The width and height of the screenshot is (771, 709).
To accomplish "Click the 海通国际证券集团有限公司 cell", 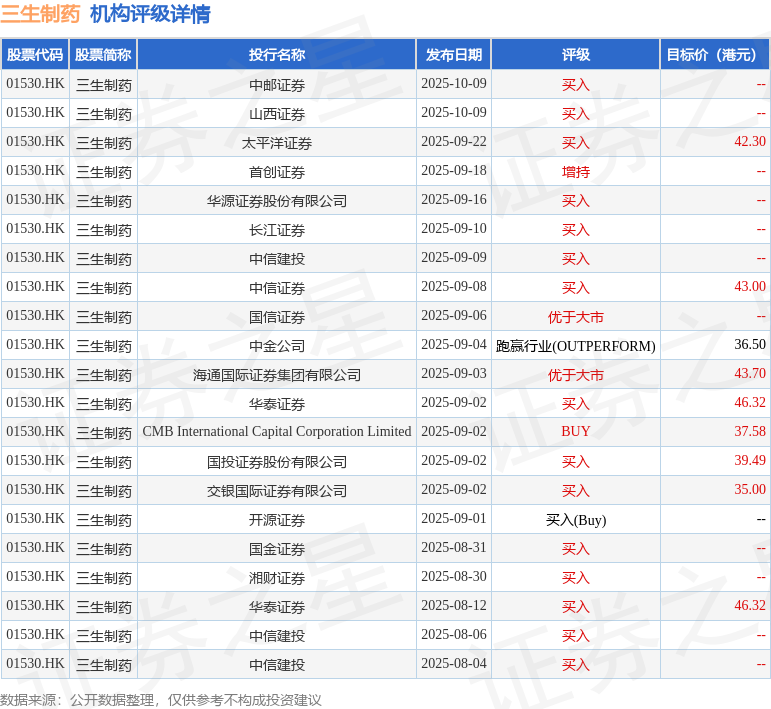I will 277,375.
